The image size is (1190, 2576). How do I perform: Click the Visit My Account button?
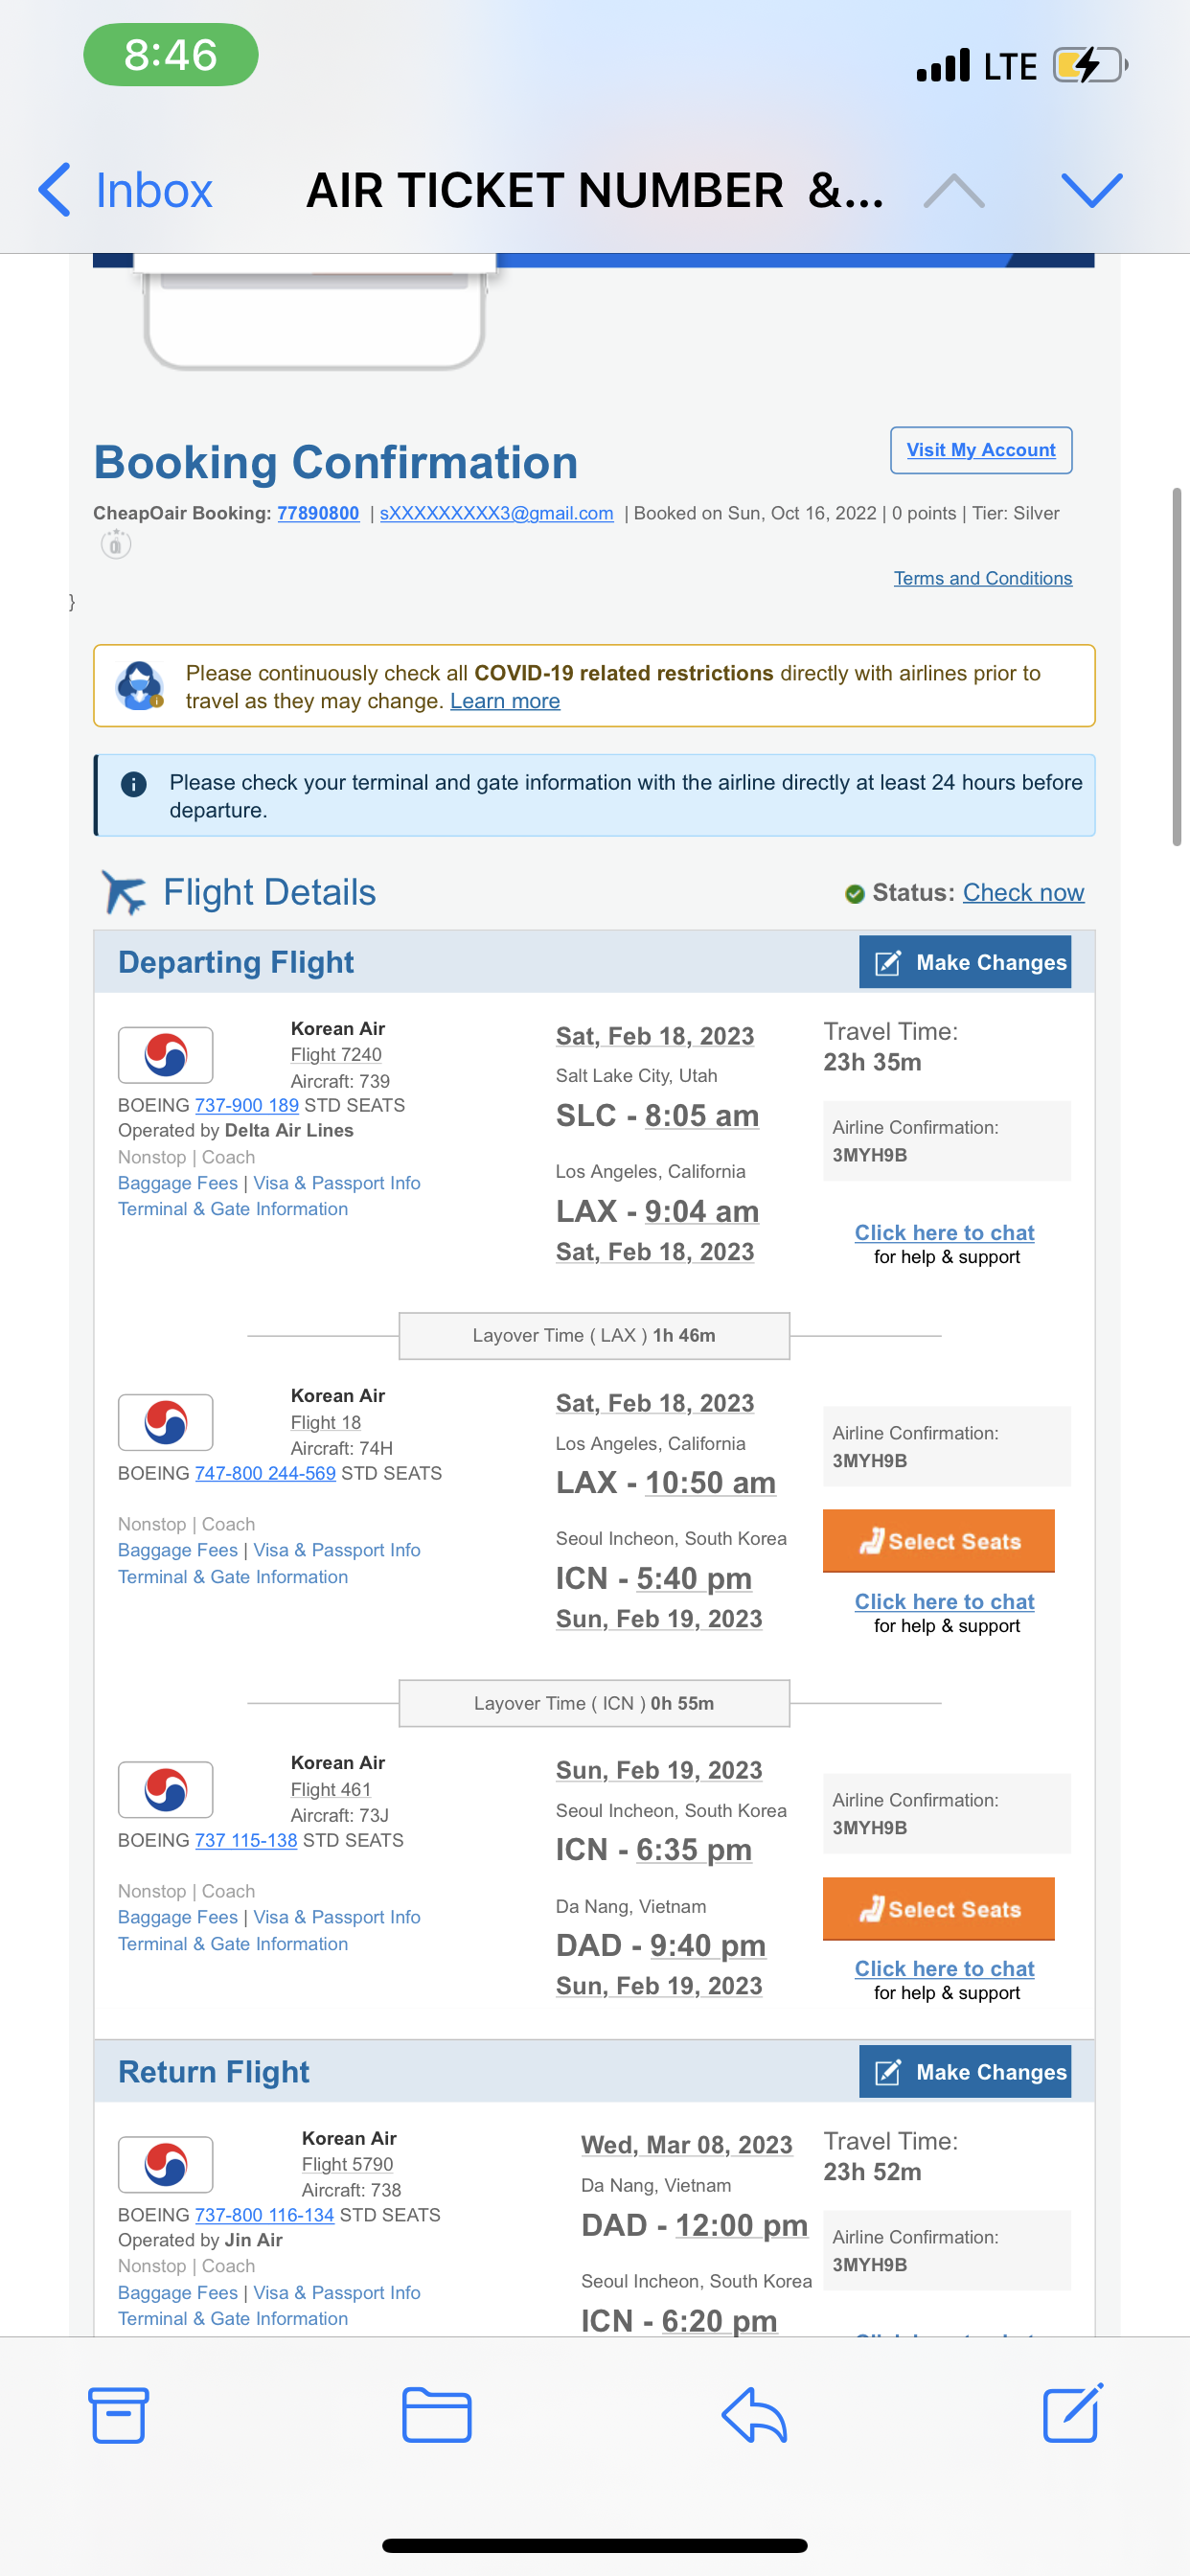pyautogui.click(x=980, y=450)
